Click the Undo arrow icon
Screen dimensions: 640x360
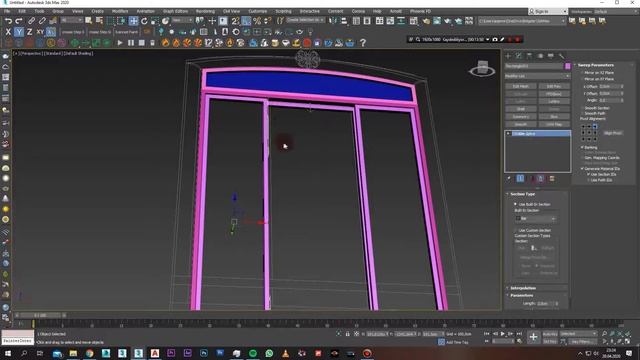8,20
